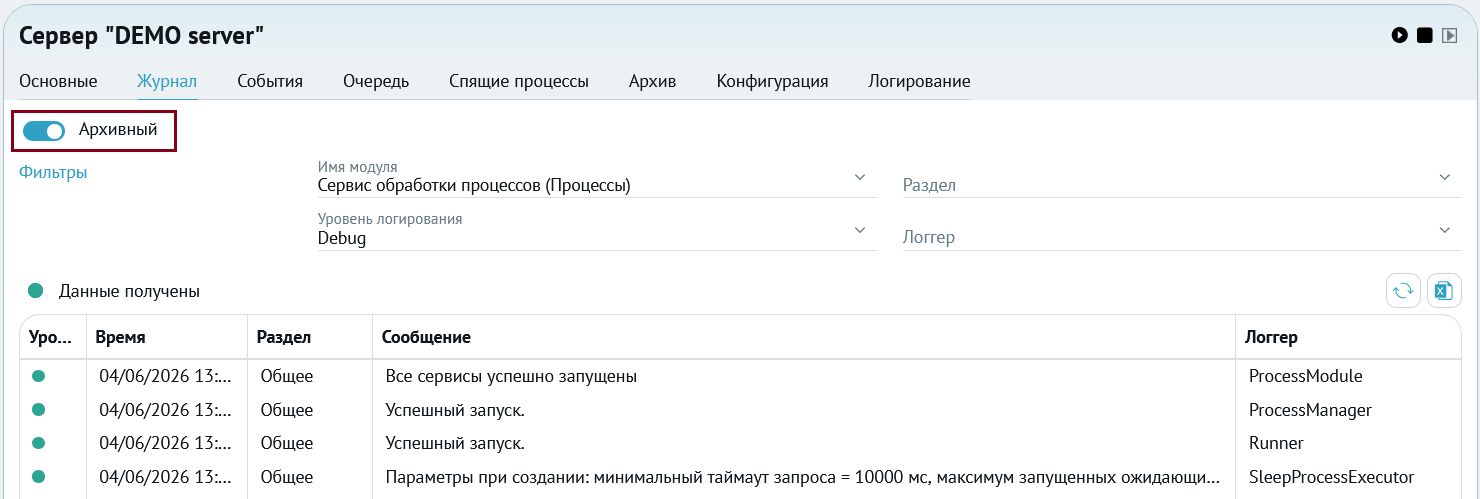Stop the server with the square icon
The image size is (1480, 499).
[1424, 35]
